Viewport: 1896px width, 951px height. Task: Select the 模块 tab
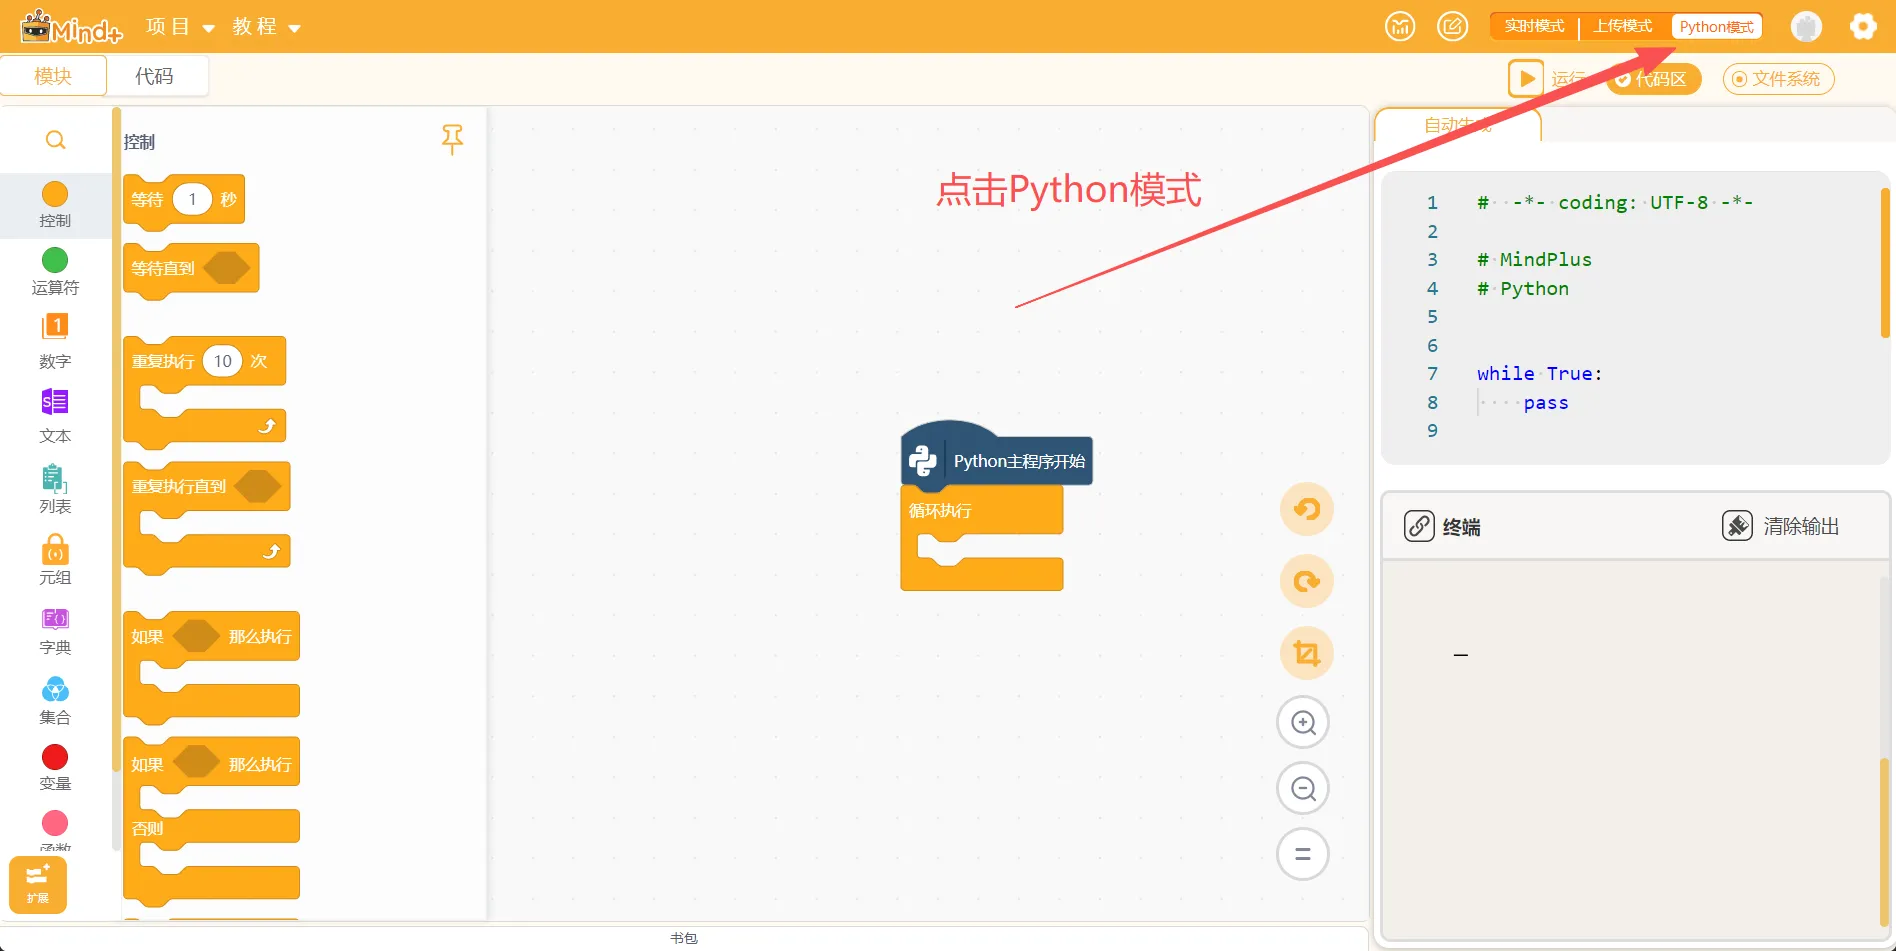tap(53, 76)
